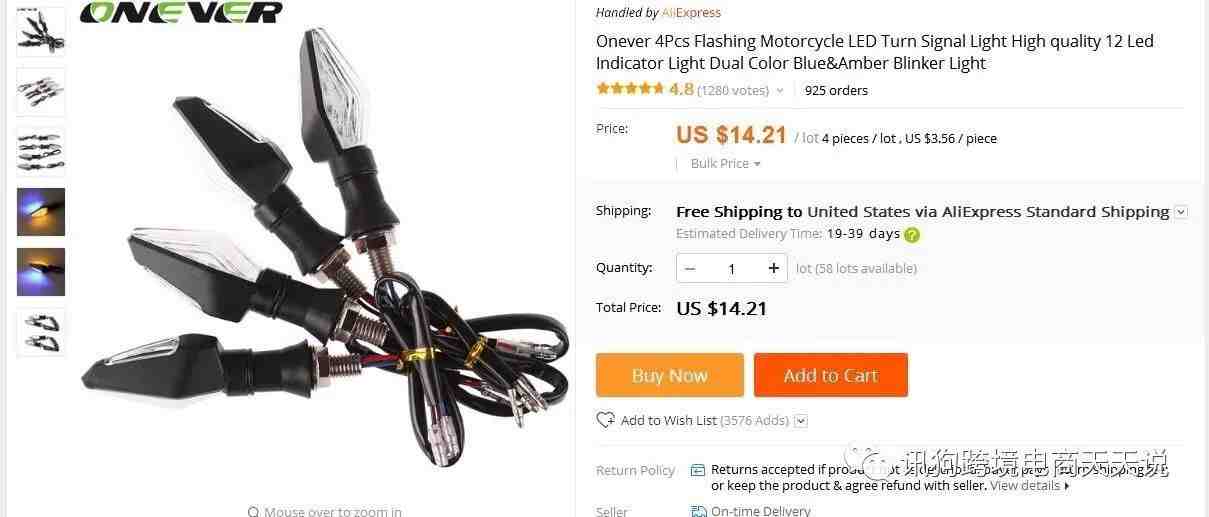This screenshot has height=517, width=1209.
Task: Click the star rating icons
Action: 630,89
